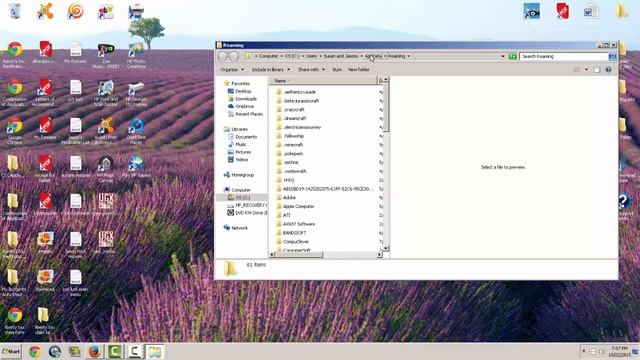Click the Users breadcrumb in address bar
This screenshot has height=360, width=640.
(x=311, y=56)
